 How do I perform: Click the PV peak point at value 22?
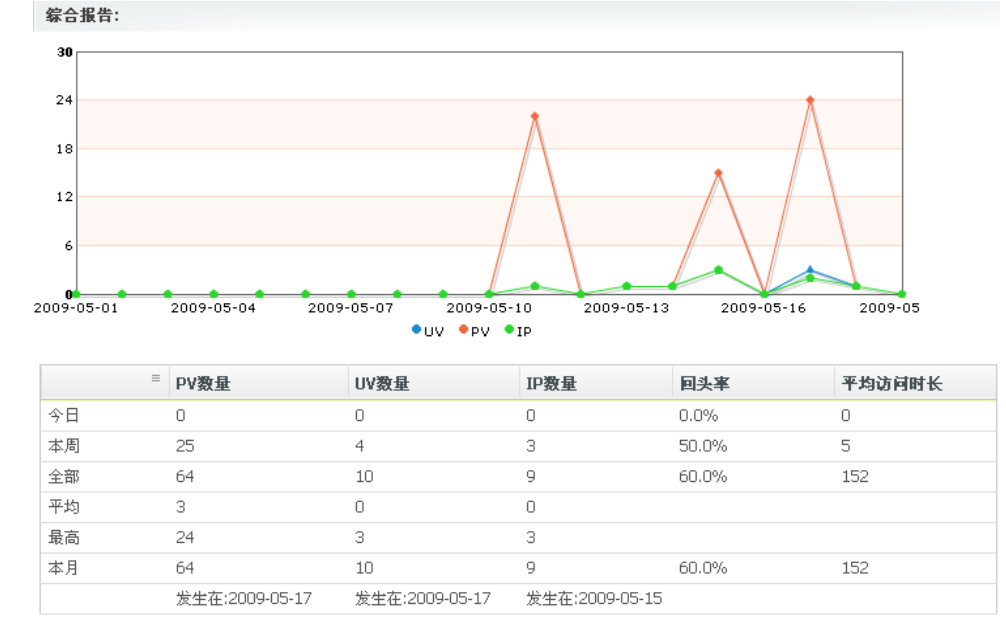tap(535, 116)
